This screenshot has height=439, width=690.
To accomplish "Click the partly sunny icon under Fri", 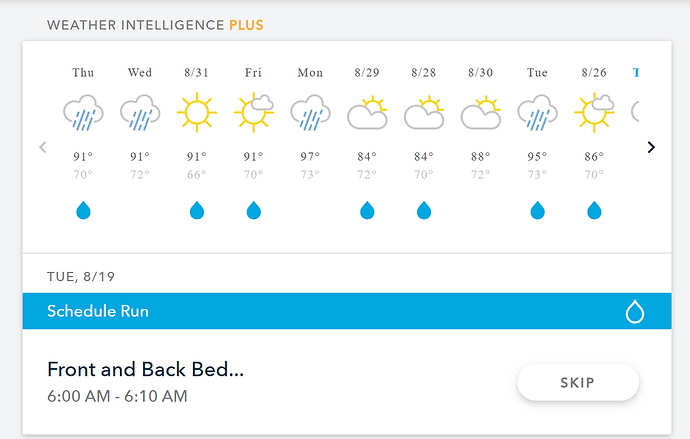I will 253,113.
